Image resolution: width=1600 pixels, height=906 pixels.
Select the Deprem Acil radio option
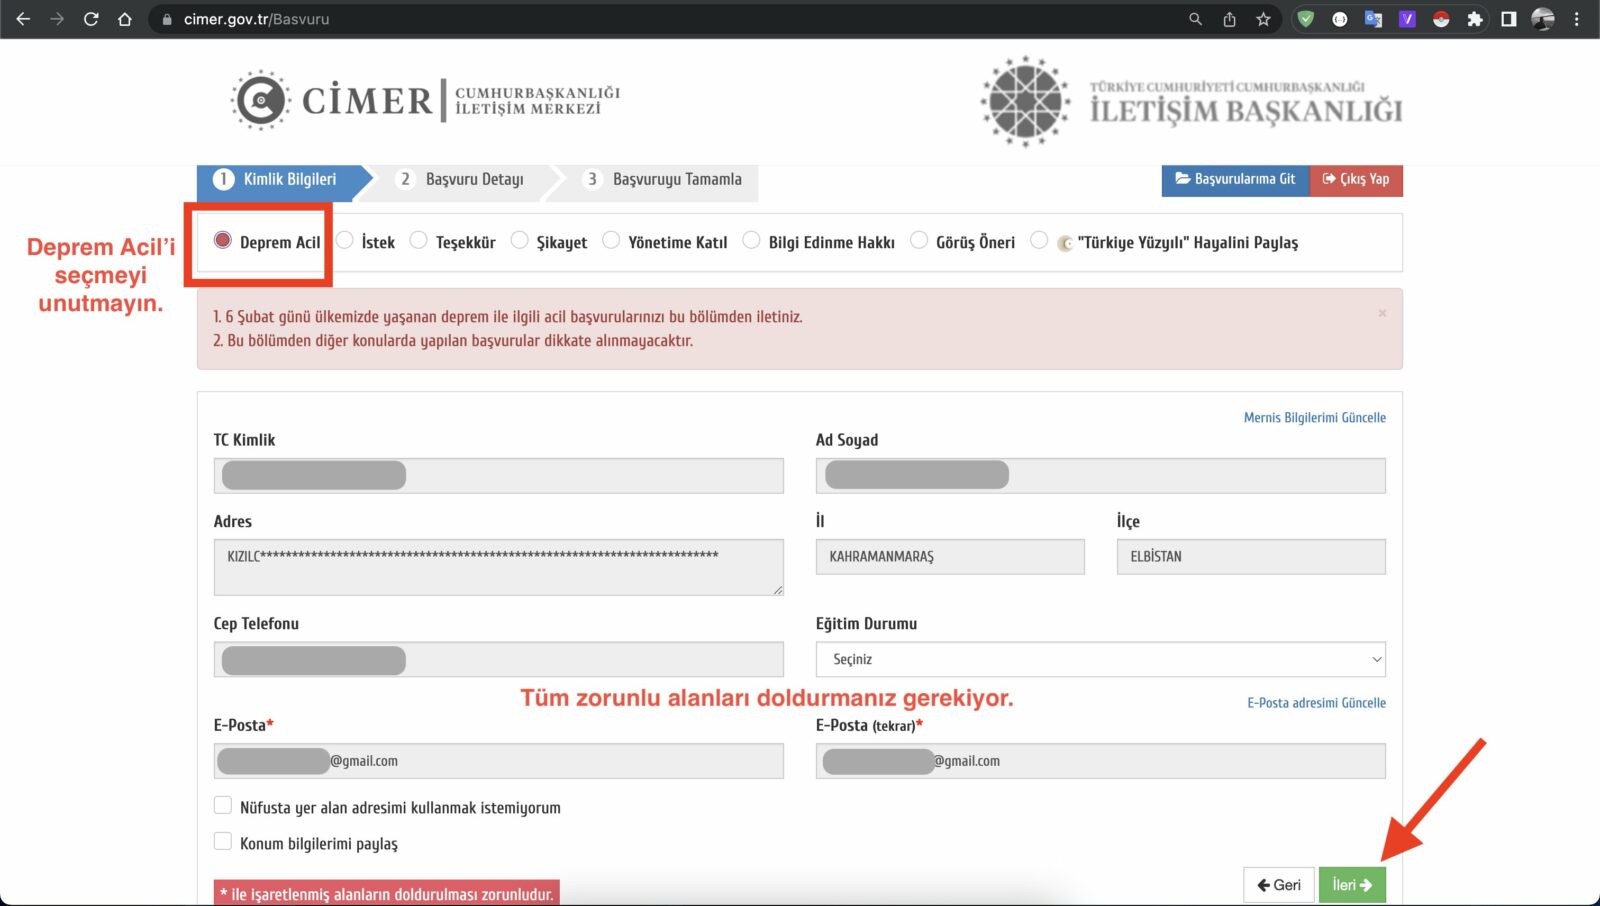coord(223,240)
